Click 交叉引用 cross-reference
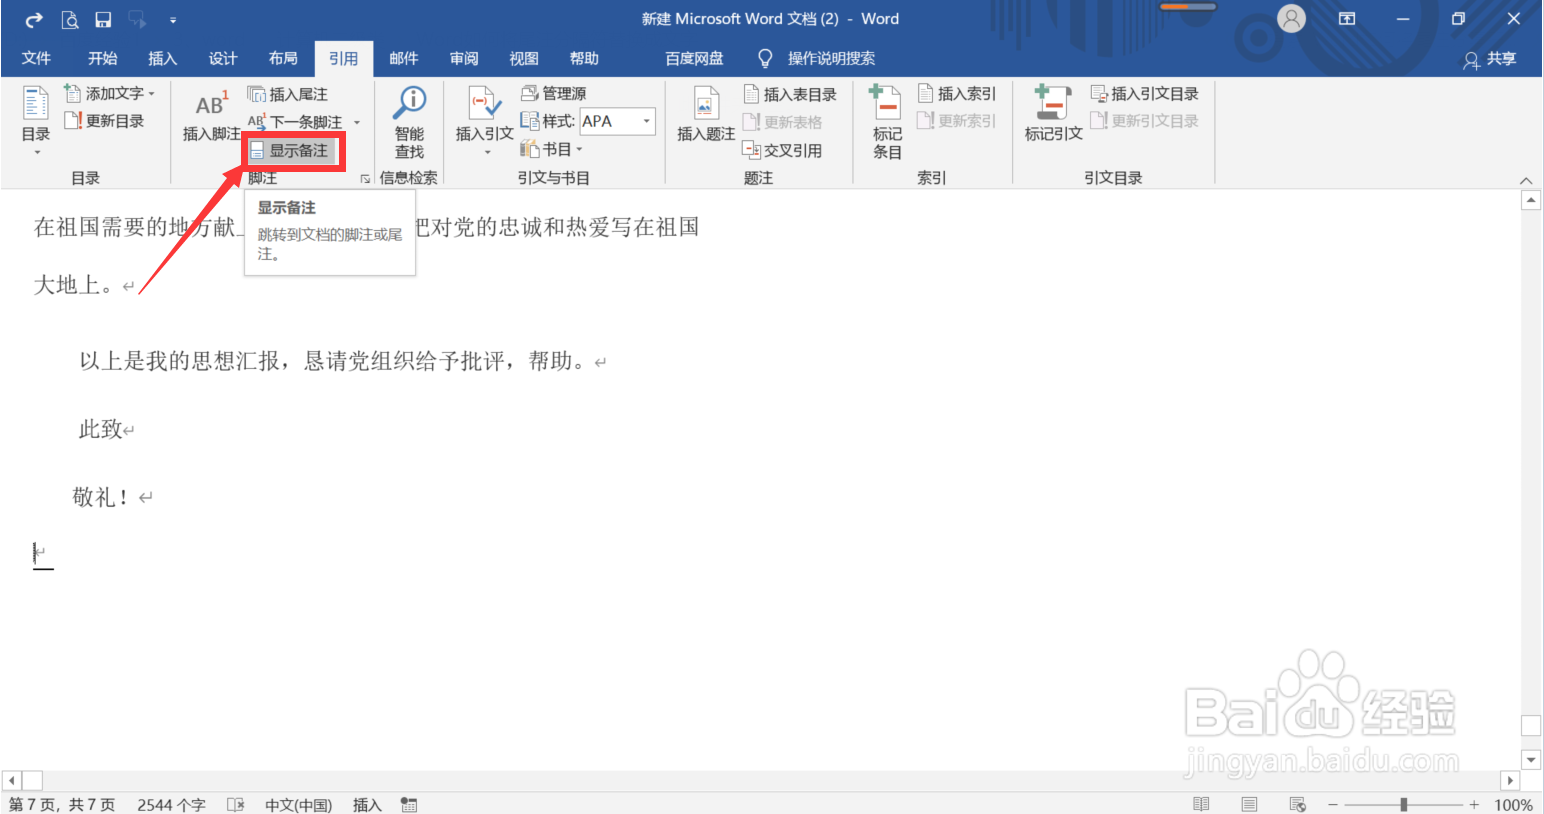This screenshot has width=1544, height=814. (782, 150)
